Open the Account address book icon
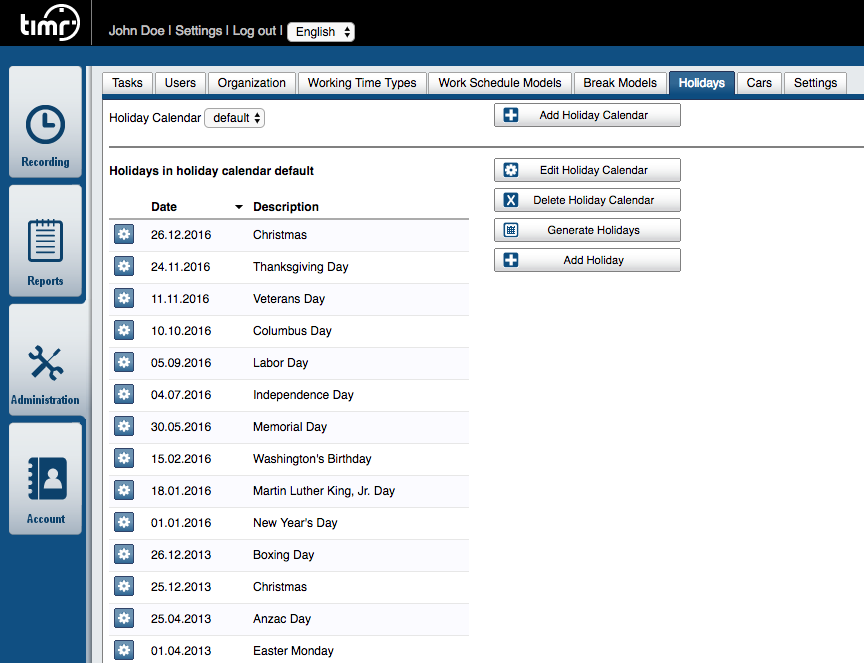This screenshot has height=663, width=864. pos(45,480)
